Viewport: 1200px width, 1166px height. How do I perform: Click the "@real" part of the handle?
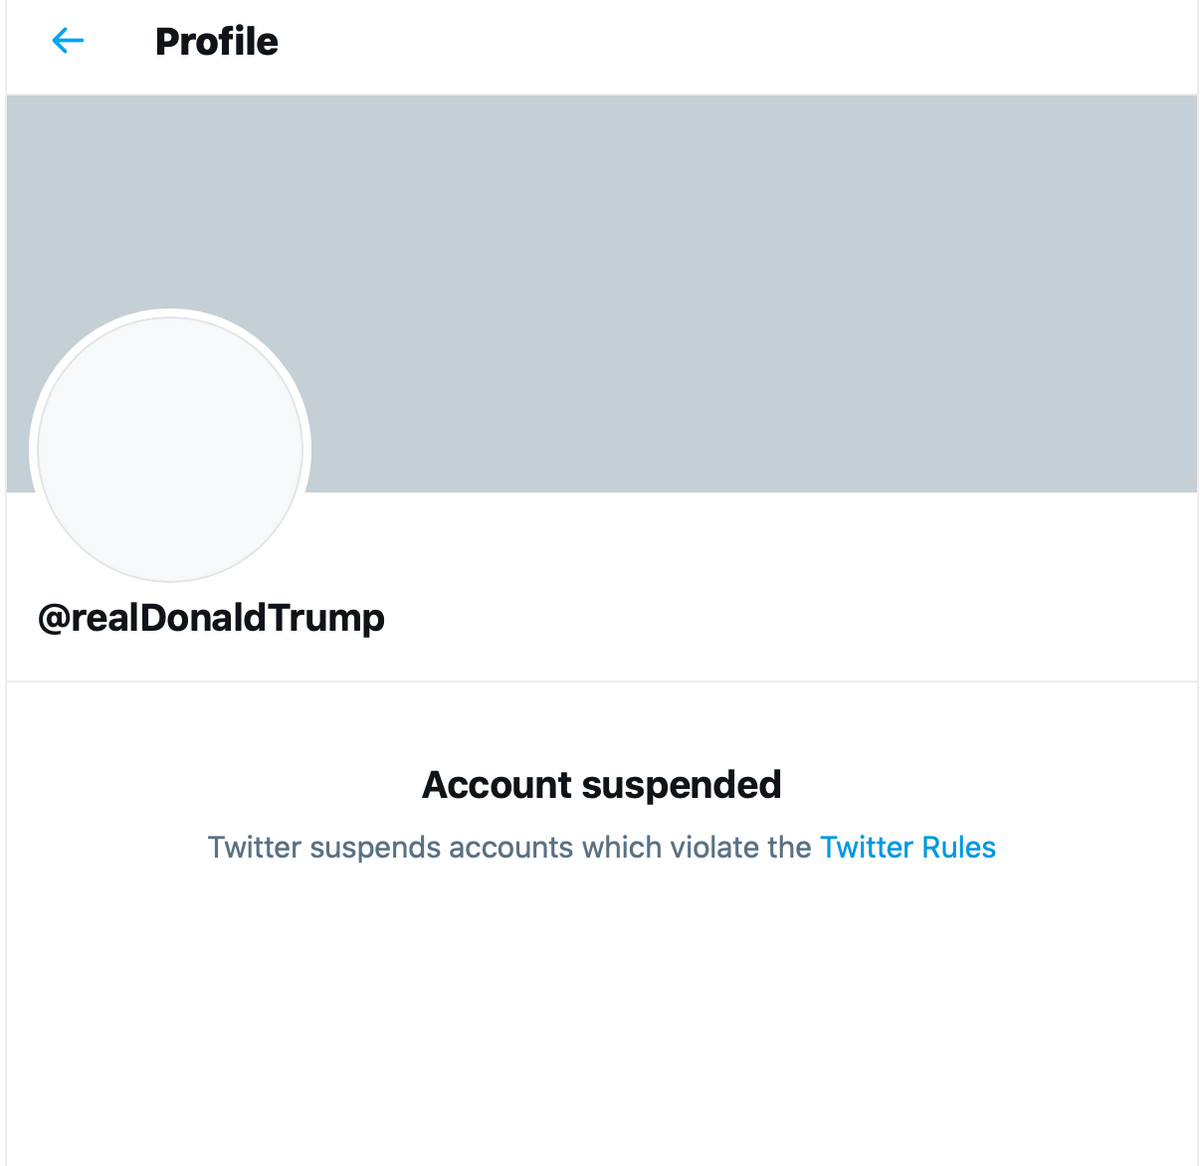[88, 618]
